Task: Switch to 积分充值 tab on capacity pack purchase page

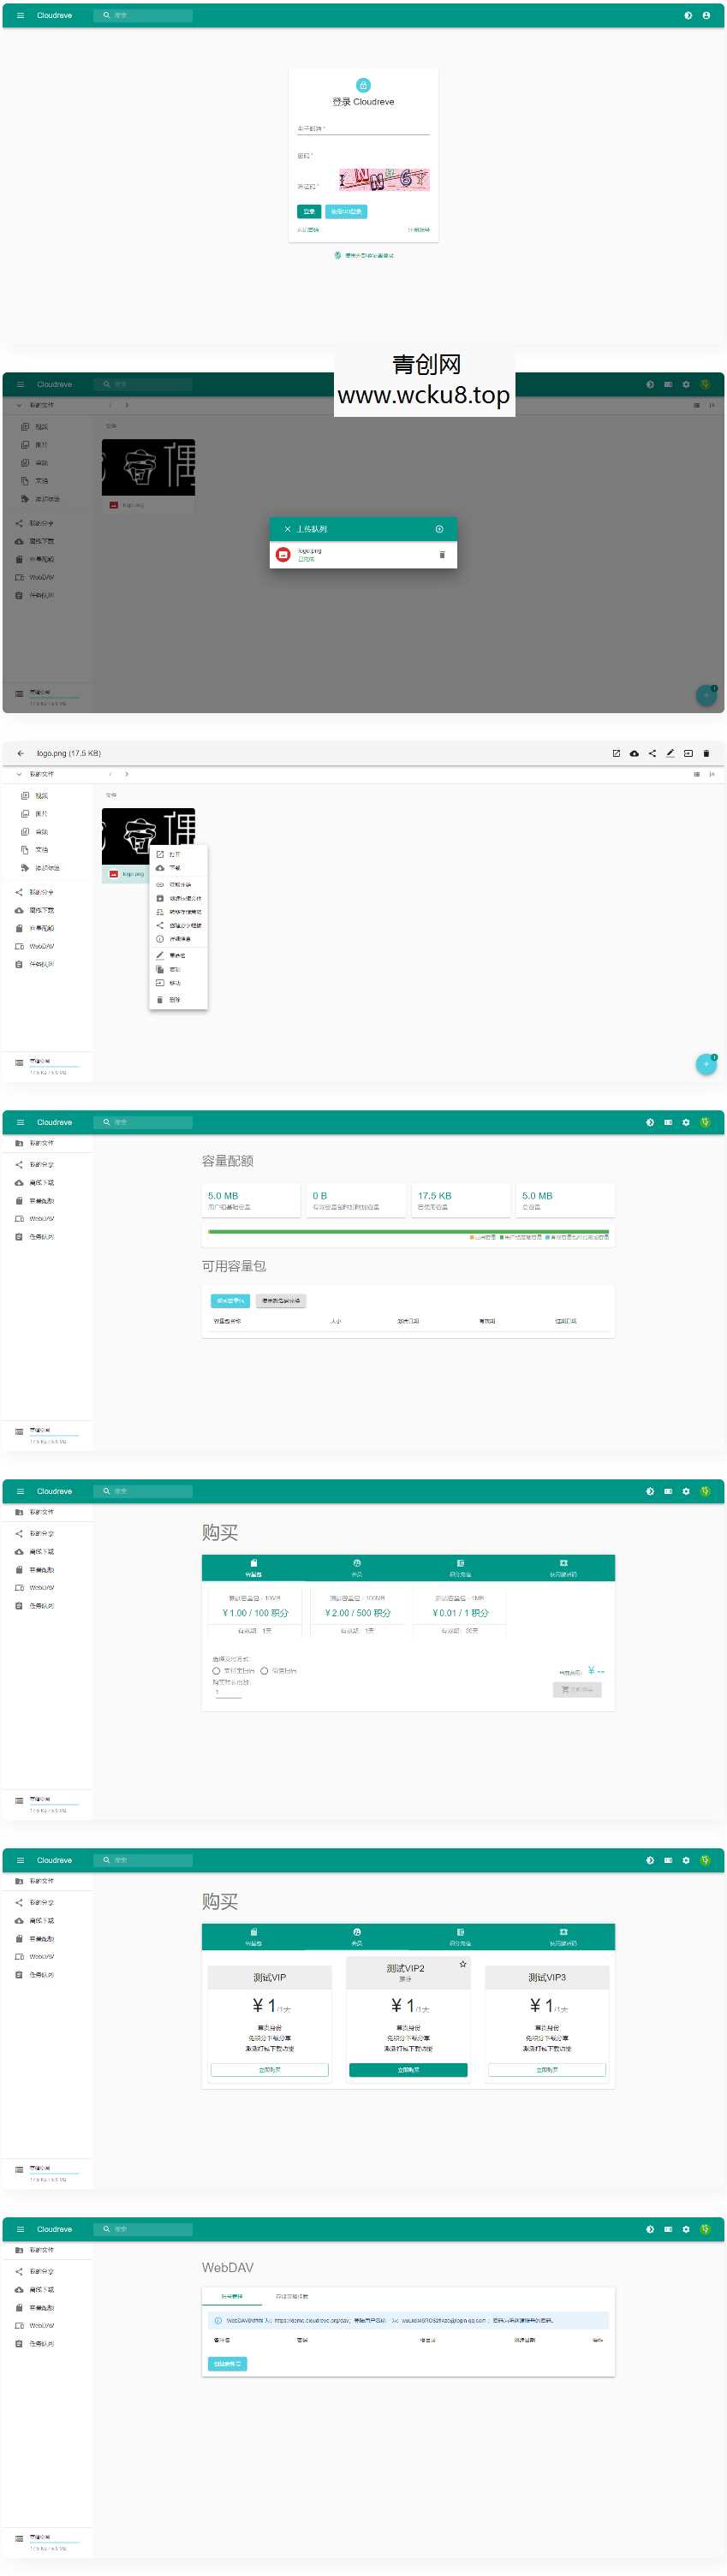Action: pos(460,1567)
